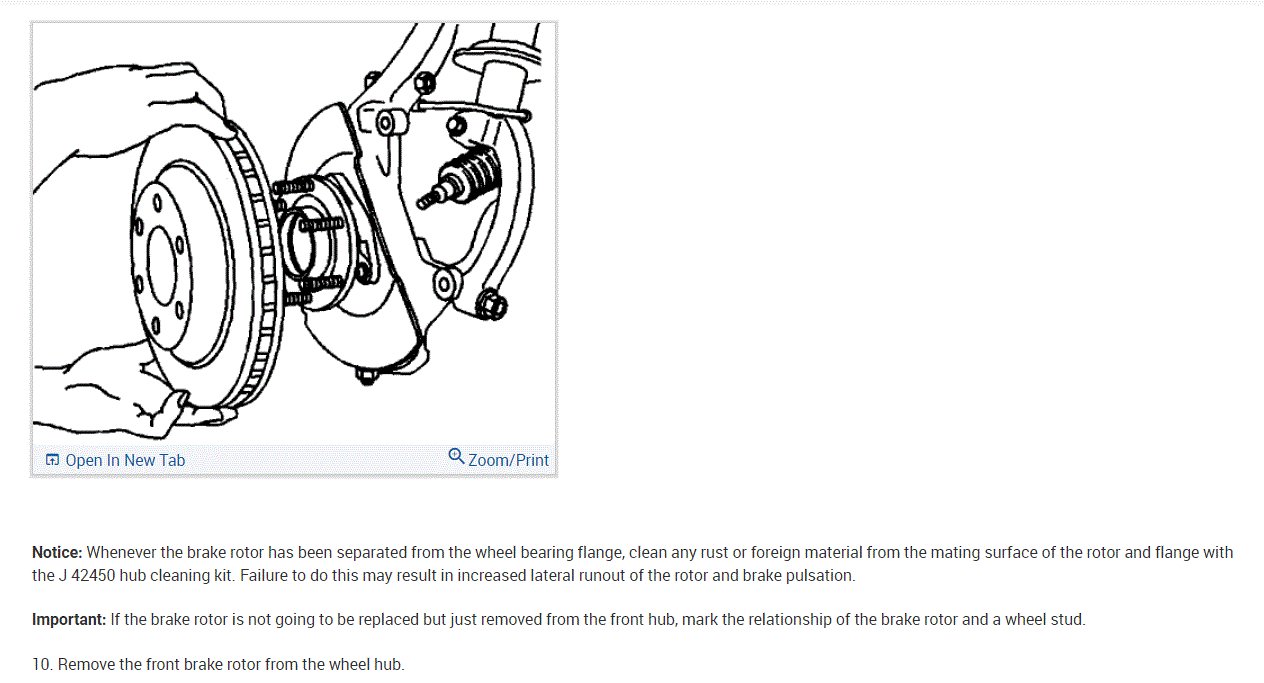Click the Open In New Tab icon
The width and height of the screenshot is (1264, 683).
(52, 460)
